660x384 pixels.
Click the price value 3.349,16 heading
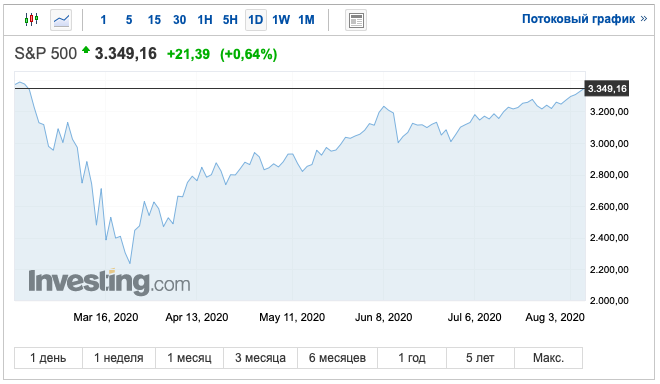[125, 54]
